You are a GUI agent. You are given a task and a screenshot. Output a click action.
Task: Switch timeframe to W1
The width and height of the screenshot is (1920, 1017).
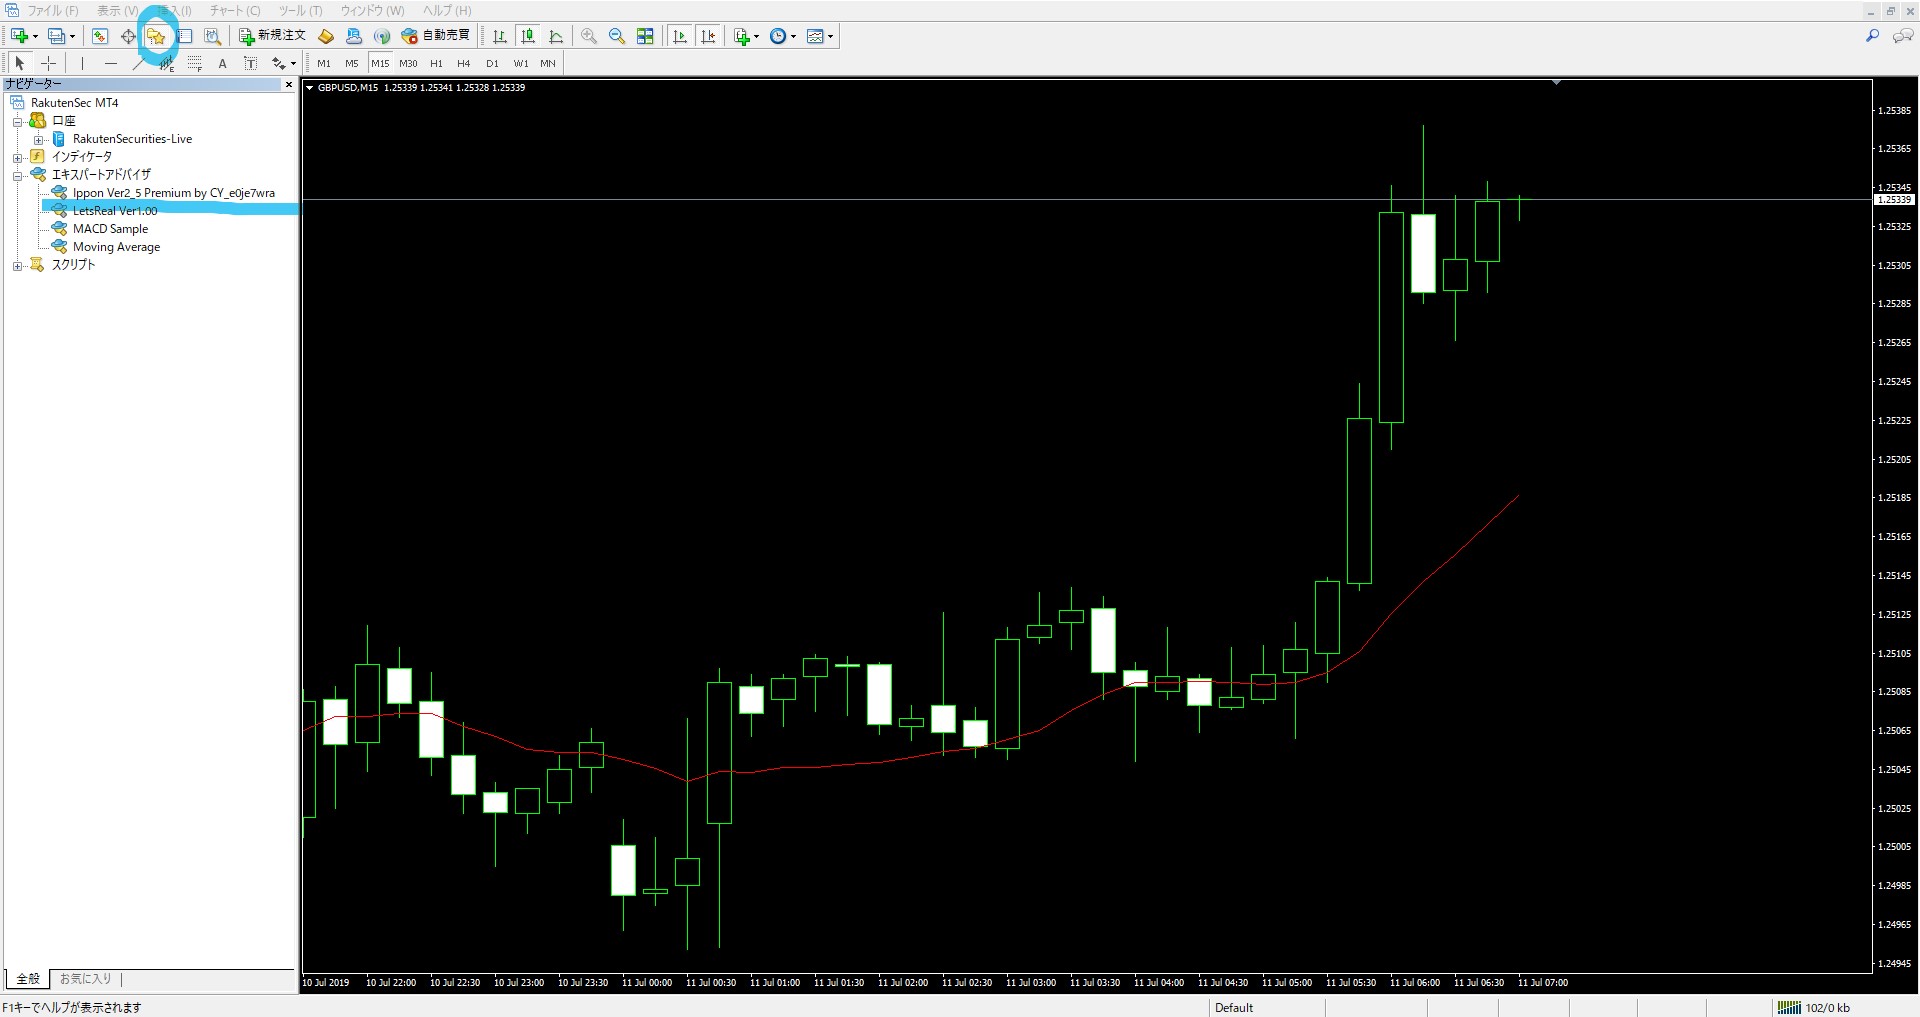(x=521, y=63)
